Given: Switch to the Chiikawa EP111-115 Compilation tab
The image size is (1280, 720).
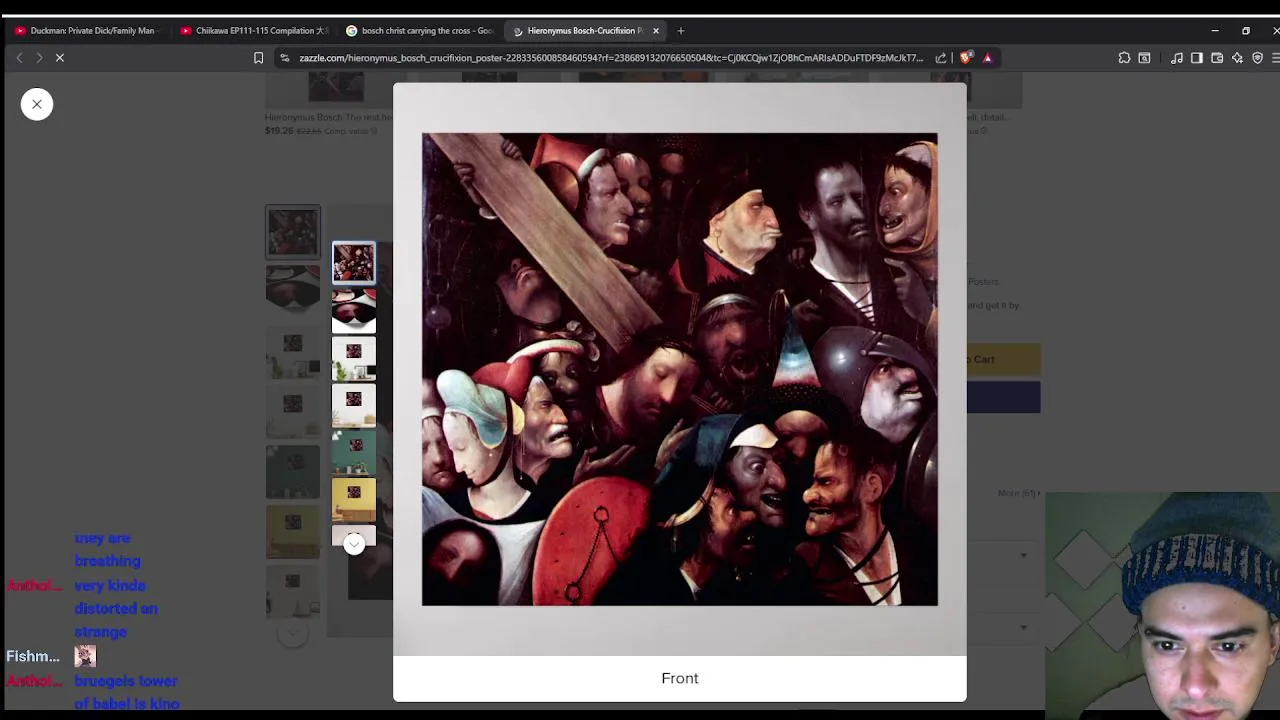Looking at the screenshot, I should [x=256, y=31].
